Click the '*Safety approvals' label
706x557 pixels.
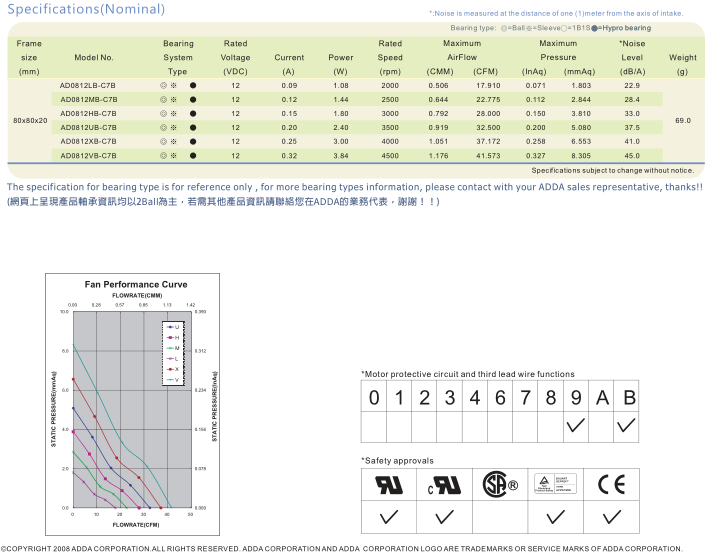(x=397, y=461)
